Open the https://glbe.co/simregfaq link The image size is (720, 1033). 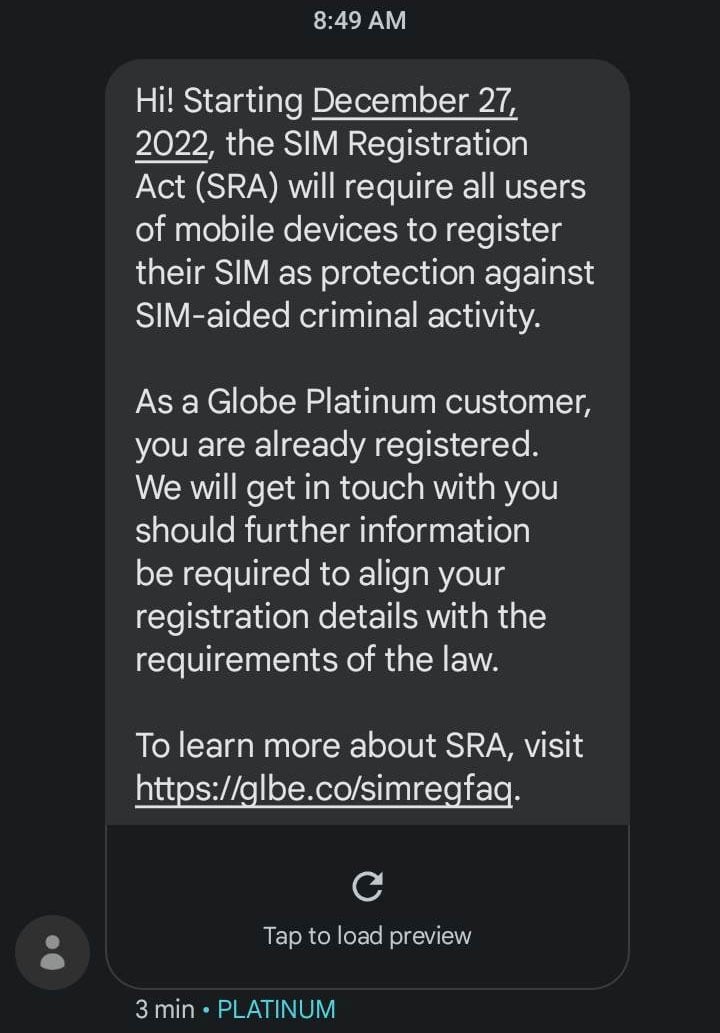[x=324, y=788]
